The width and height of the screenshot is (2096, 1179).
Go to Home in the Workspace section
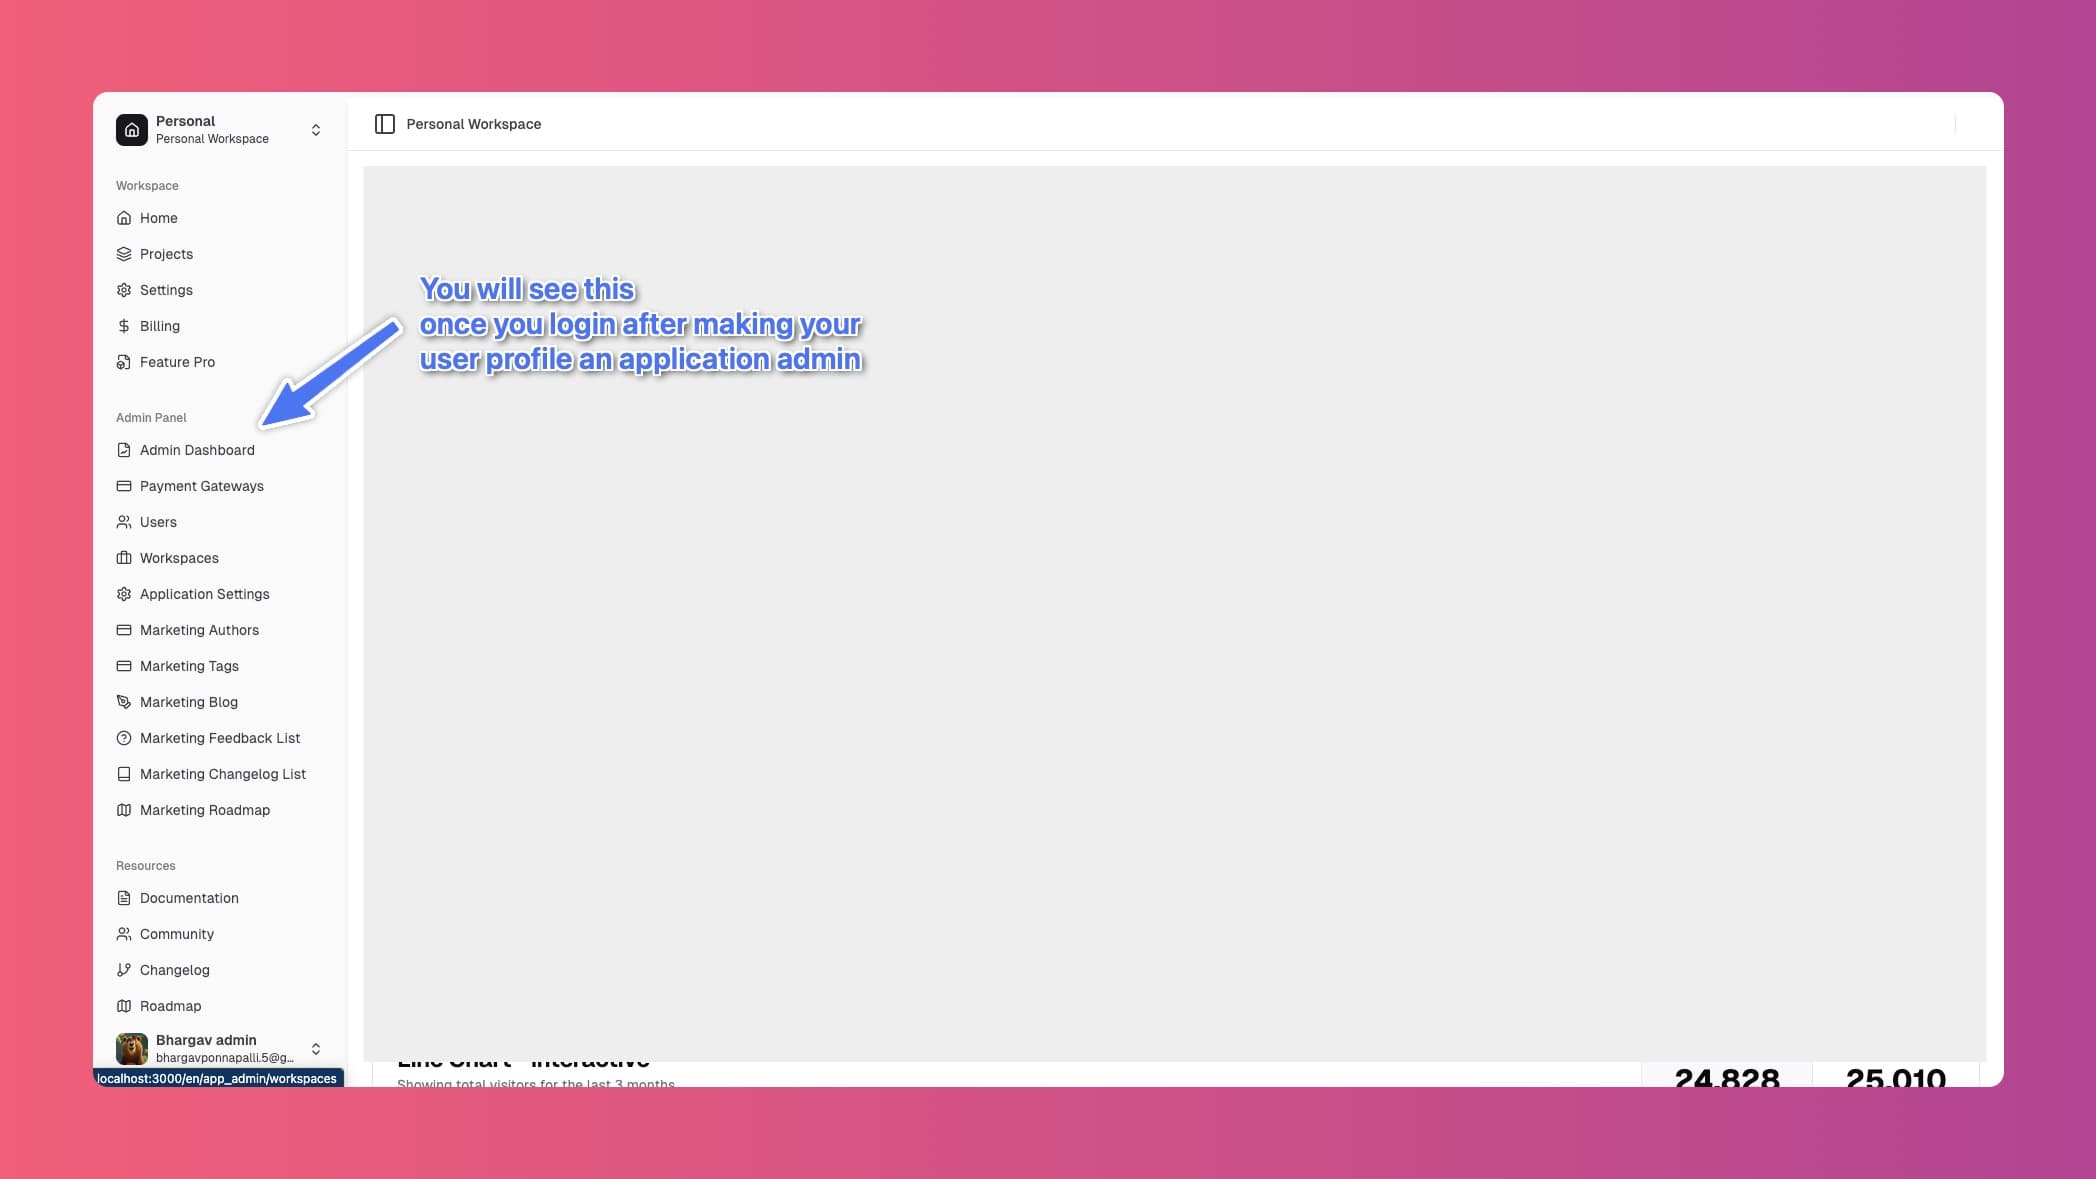pos(158,217)
